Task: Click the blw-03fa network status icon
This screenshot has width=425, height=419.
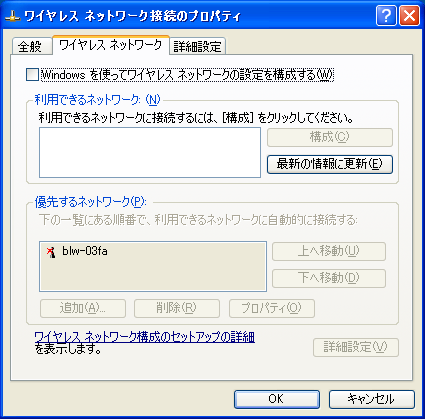Action: point(51,252)
